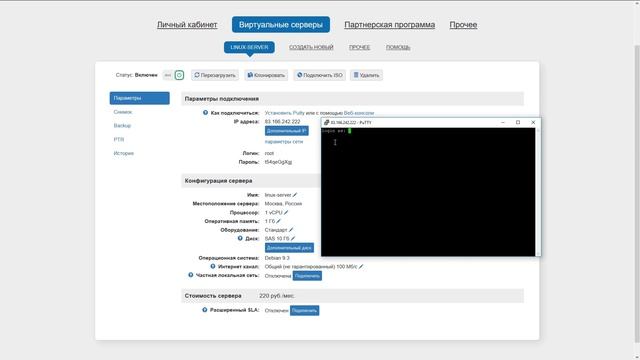Edit the Диск size pencil icon

coord(293,239)
